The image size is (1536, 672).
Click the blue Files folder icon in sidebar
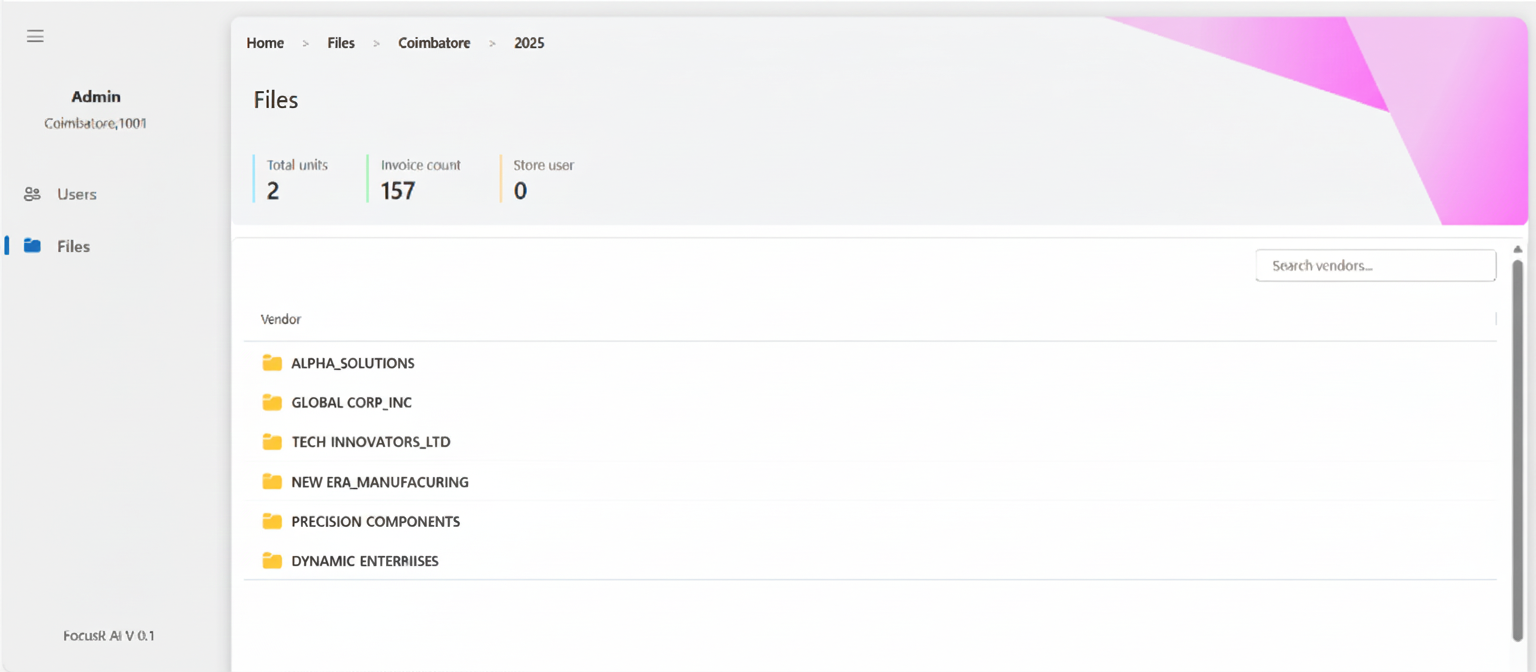coord(32,246)
